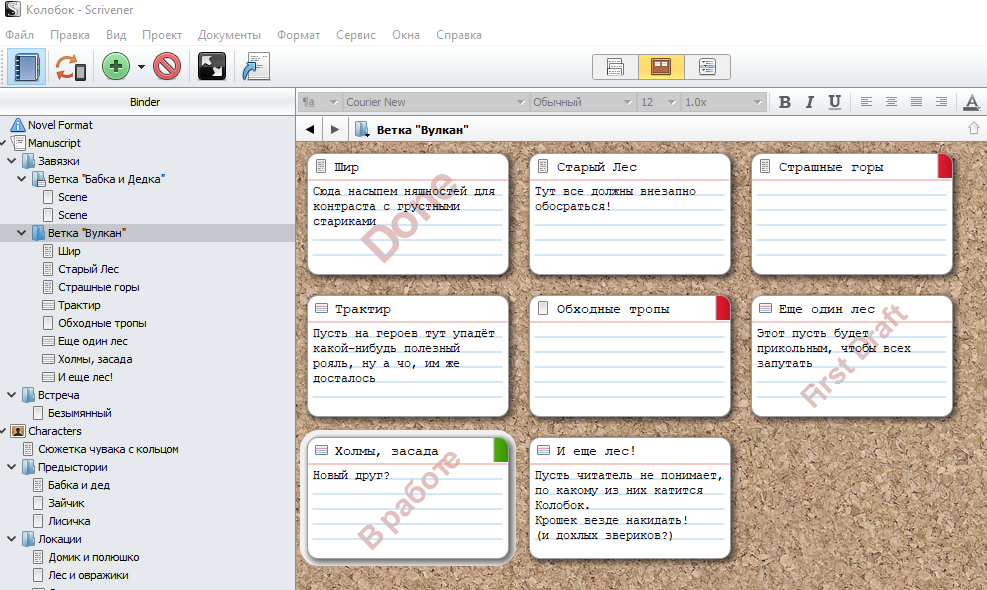Click the green Add document button
Screen dimensions: 987x590
(x=117, y=67)
